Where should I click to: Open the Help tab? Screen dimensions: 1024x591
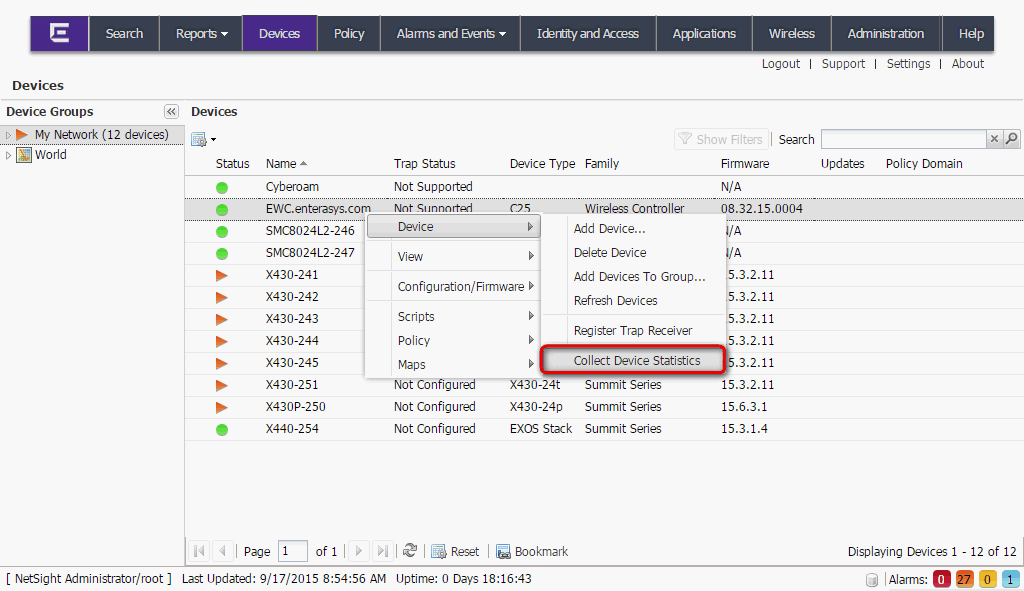[970, 33]
